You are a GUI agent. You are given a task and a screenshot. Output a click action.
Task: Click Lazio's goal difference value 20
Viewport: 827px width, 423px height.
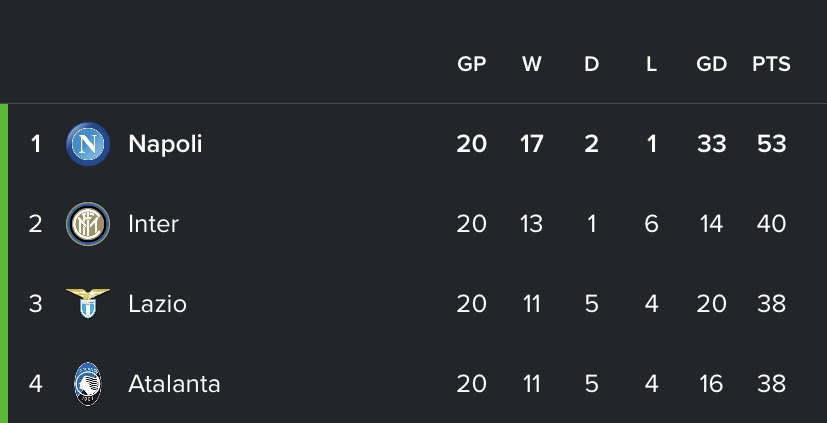point(711,304)
